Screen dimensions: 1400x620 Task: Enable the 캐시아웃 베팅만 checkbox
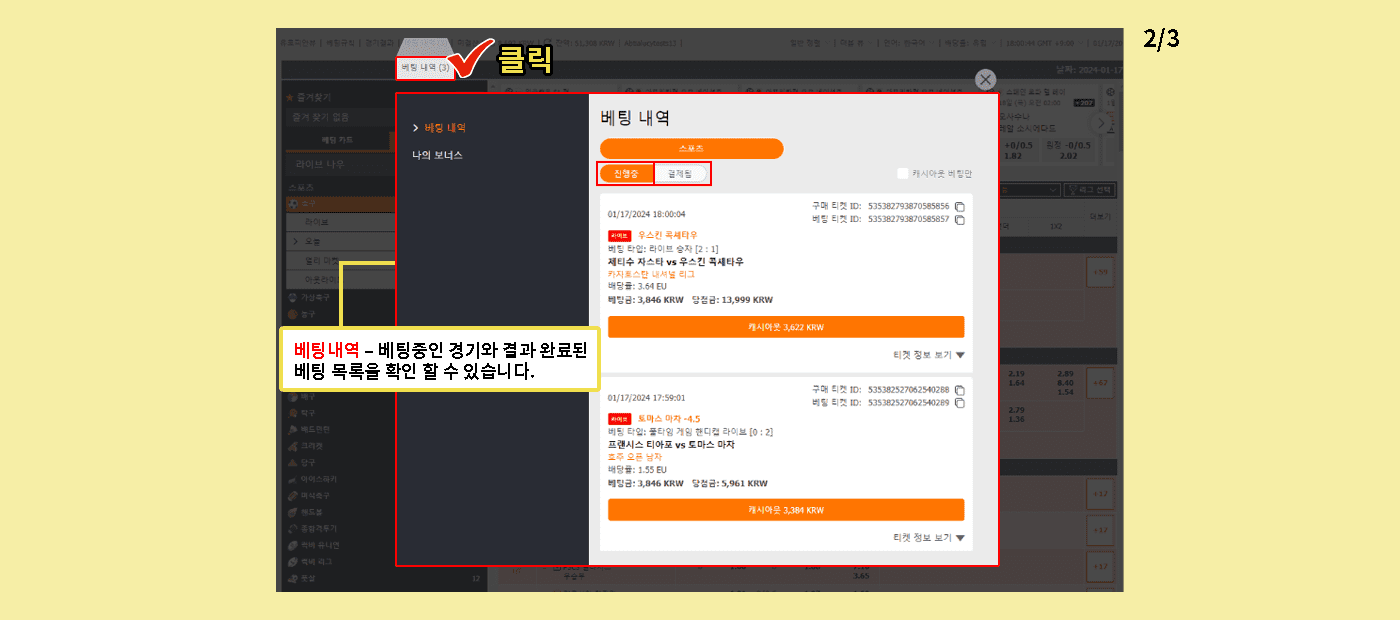(x=903, y=174)
